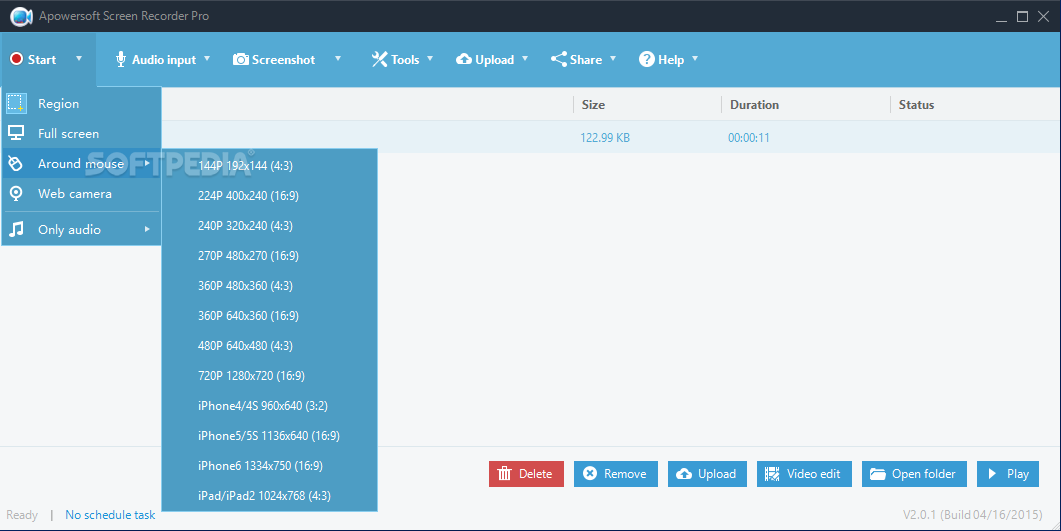Click the Web camera icon

point(16,193)
